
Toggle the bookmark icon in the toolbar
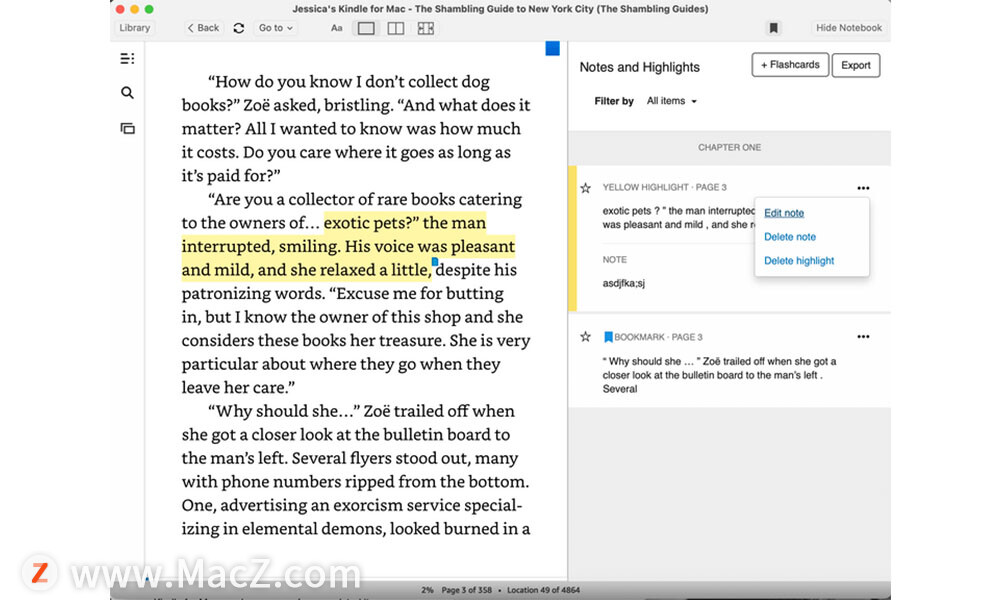click(773, 28)
